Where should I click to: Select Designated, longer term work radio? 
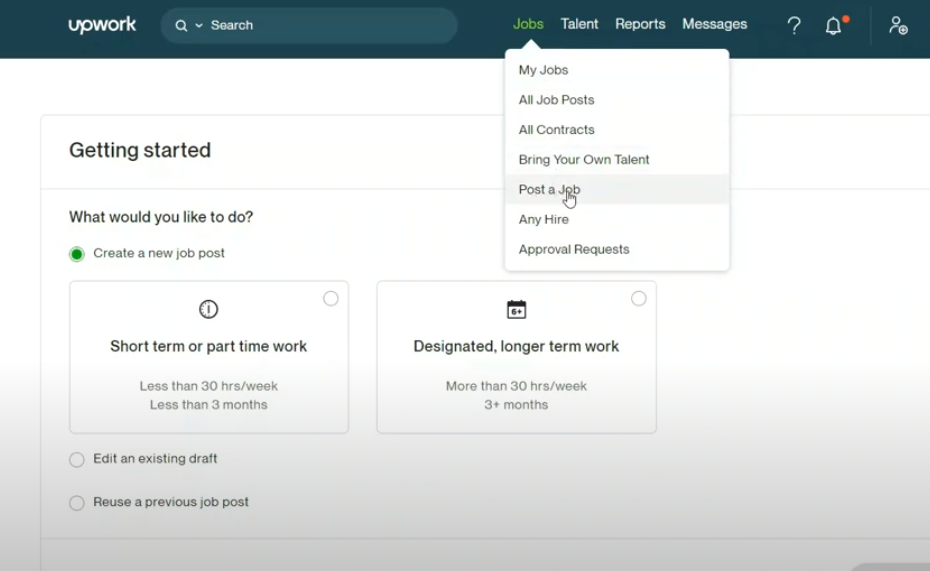pyautogui.click(x=639, y=298)
